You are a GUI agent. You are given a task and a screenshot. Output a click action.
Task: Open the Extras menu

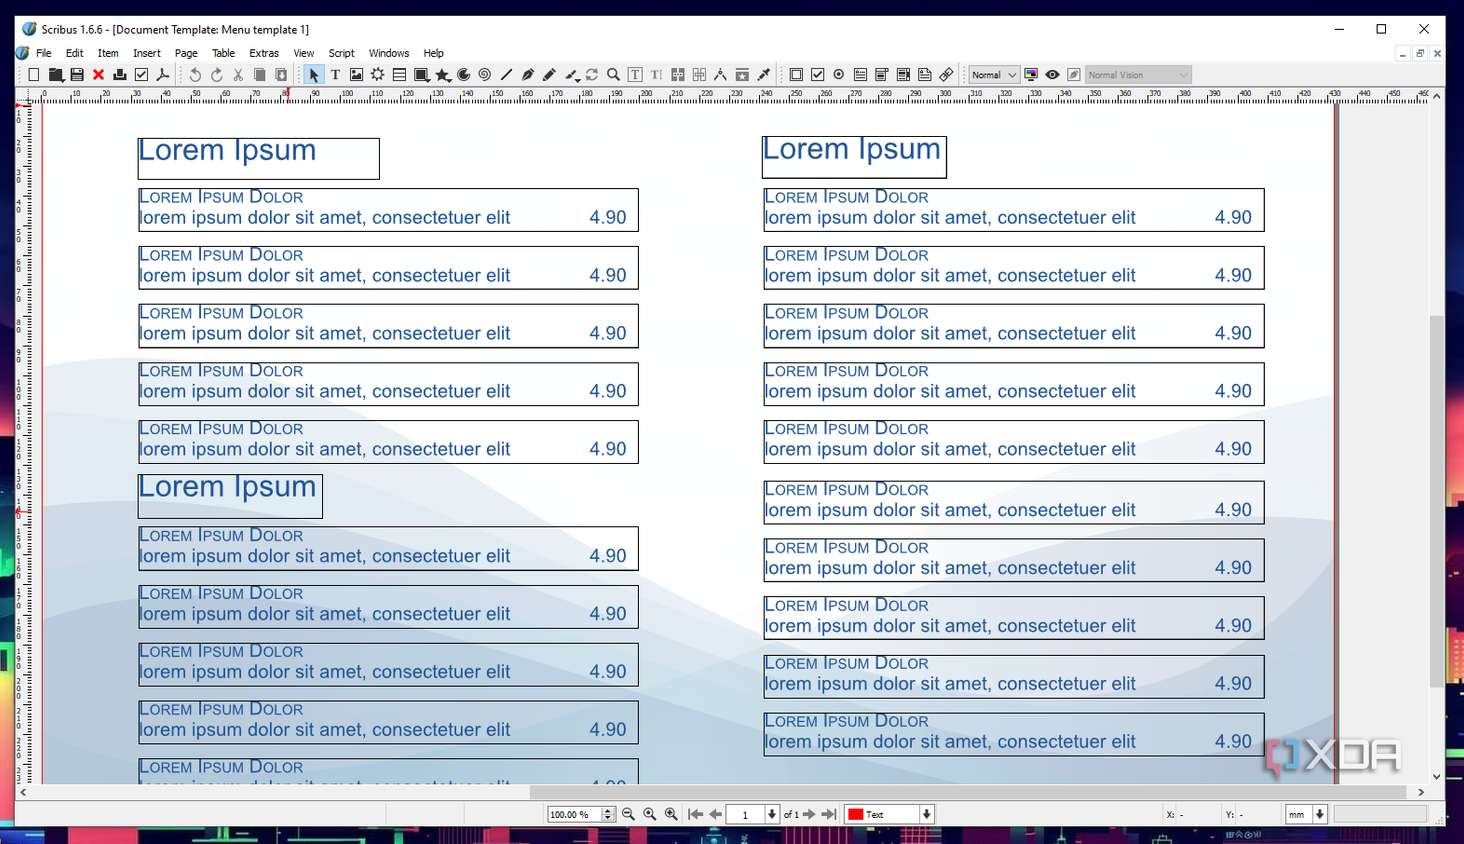point(264,53)
